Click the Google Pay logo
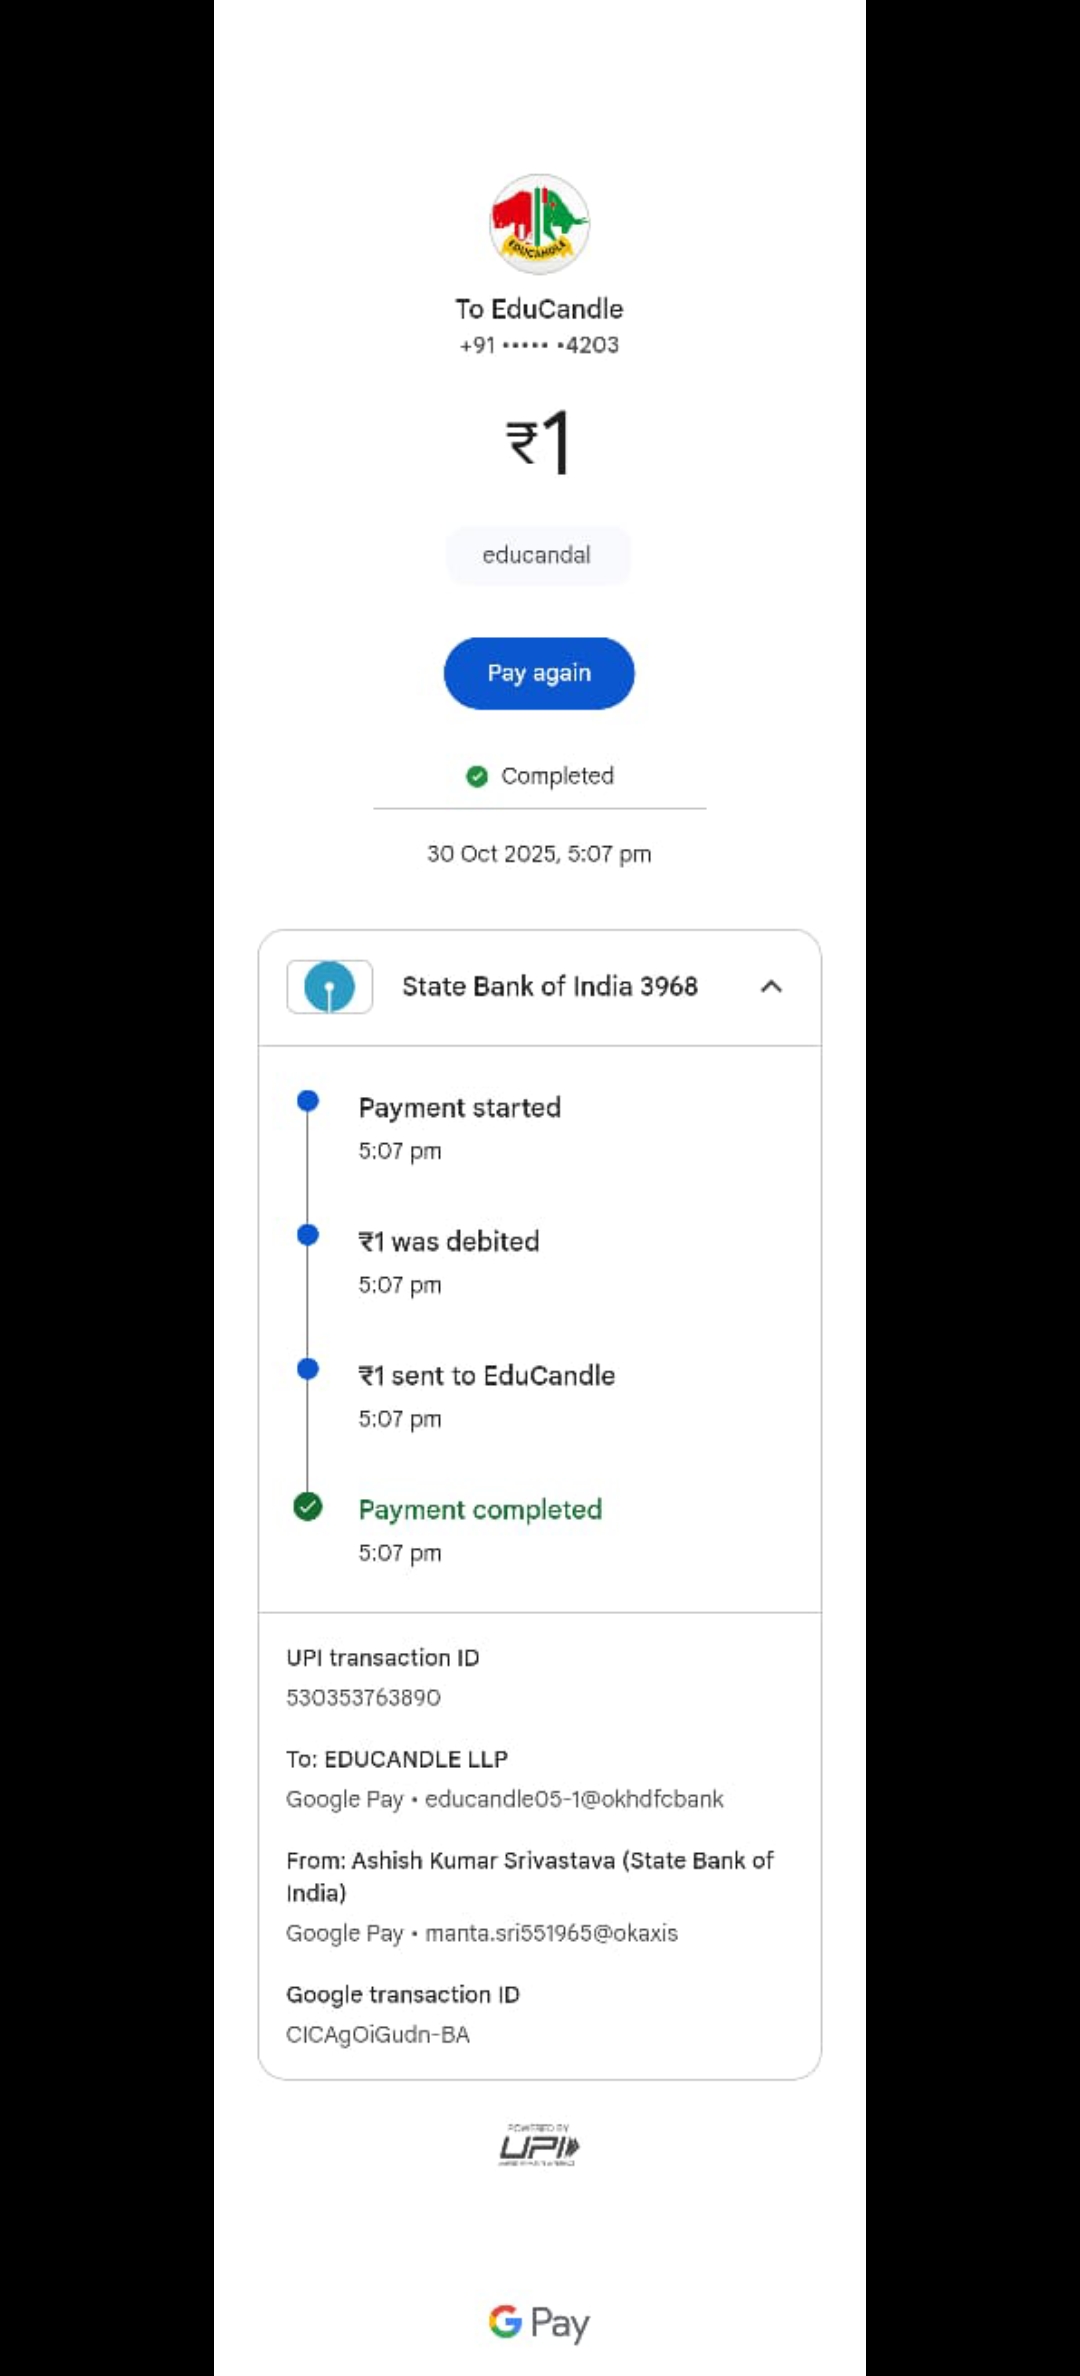Viewport: 1080px width, 2376px height. (x=539, y=2322)
